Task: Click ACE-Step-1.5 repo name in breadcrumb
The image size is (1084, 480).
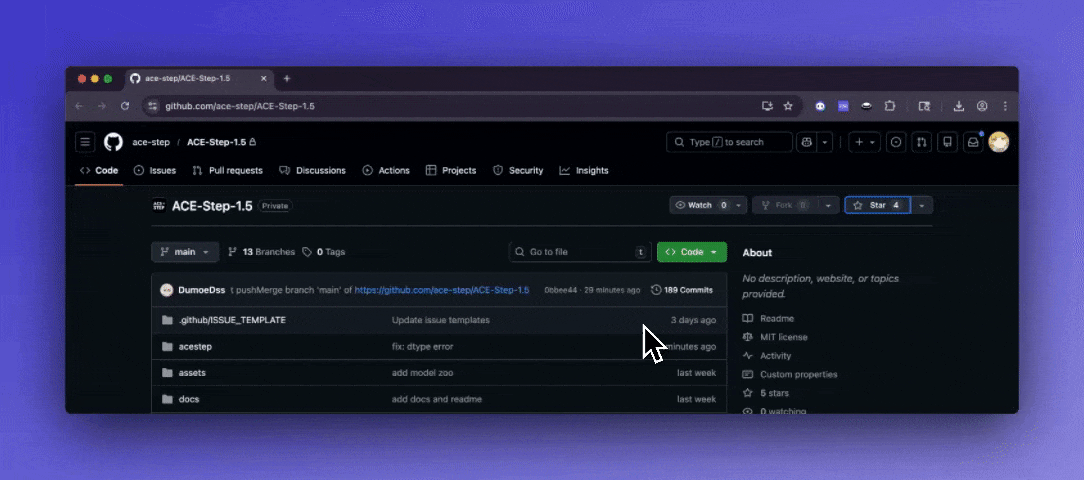Action: [216, 142]
